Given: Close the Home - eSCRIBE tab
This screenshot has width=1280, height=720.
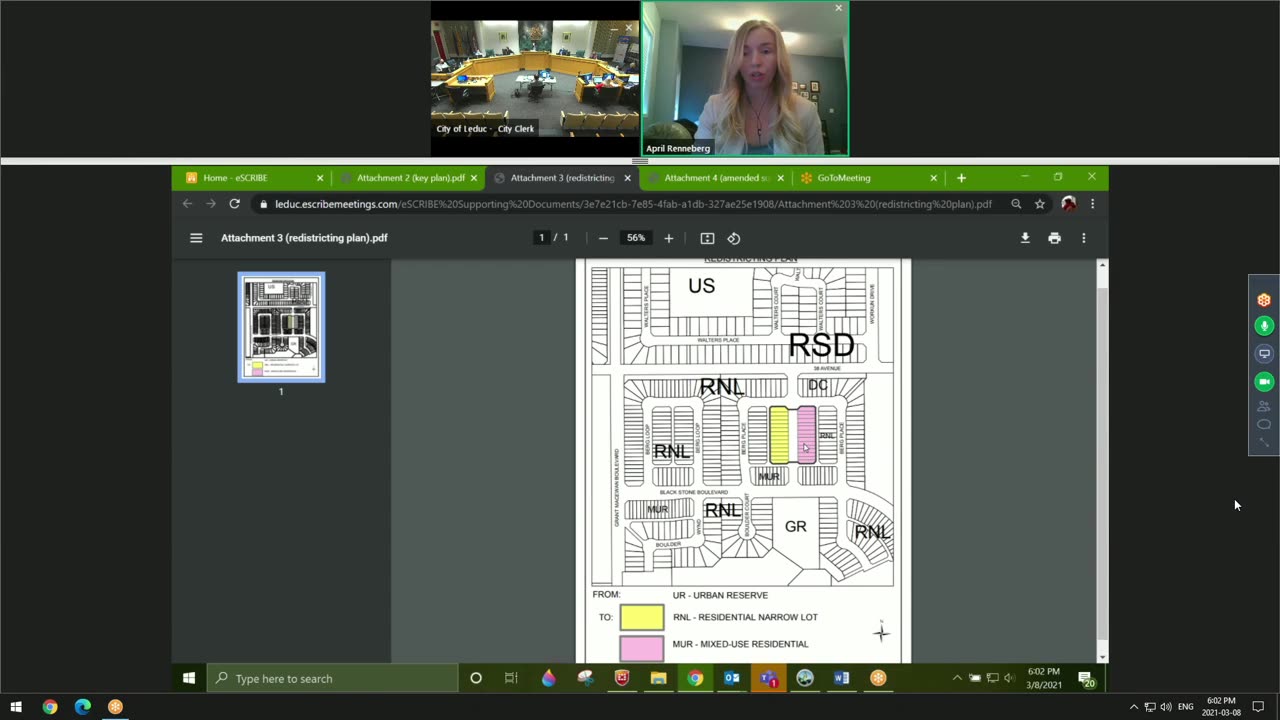Looking at the screenshot, I should click(320, 178).
